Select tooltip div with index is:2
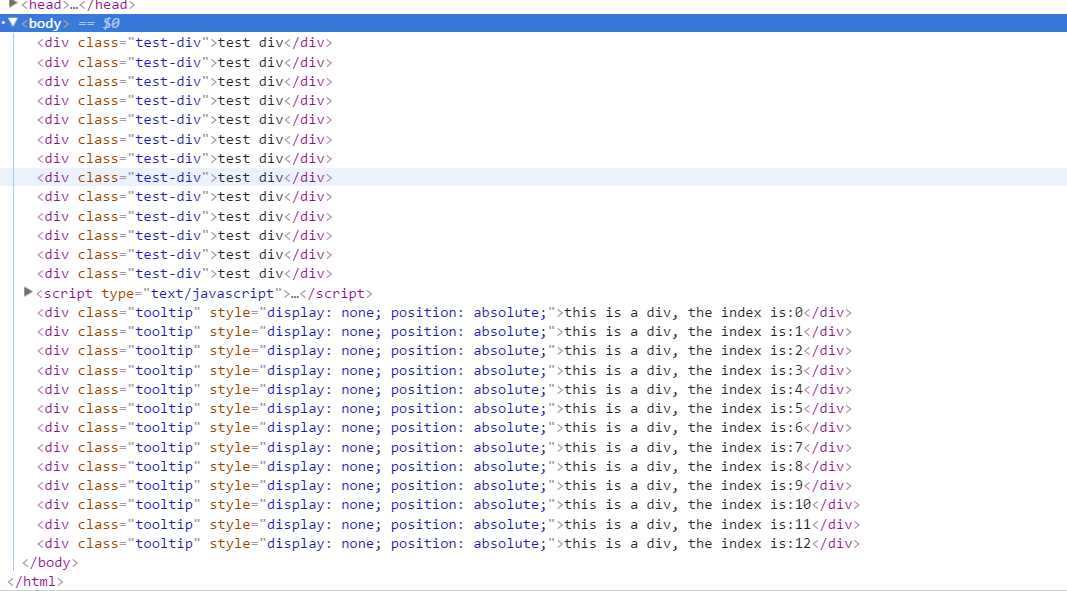Image resolution: width=1067 pixels, height=591 pixels. [x=444, y=351]
